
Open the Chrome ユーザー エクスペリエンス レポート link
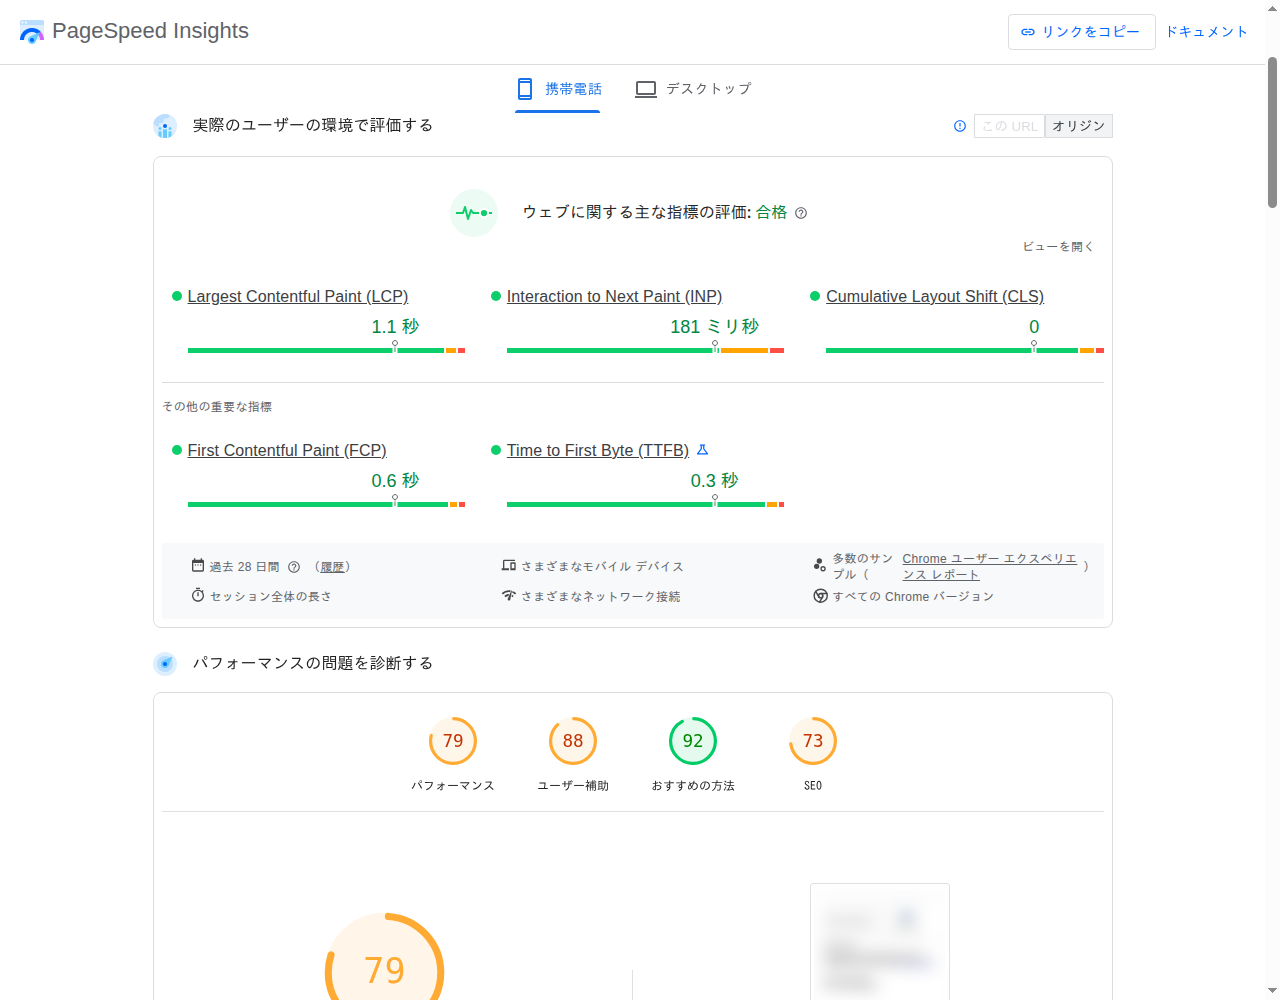pos(988,566)
